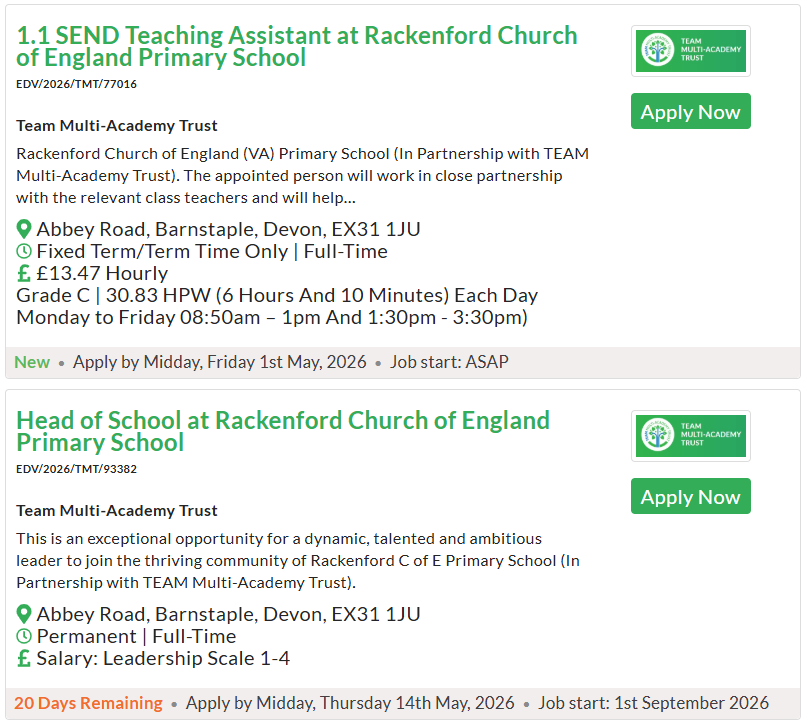Click Team Multi-Academy Trust logo in second listing
This screenshot has height=724, width=807.
point(690,436)
